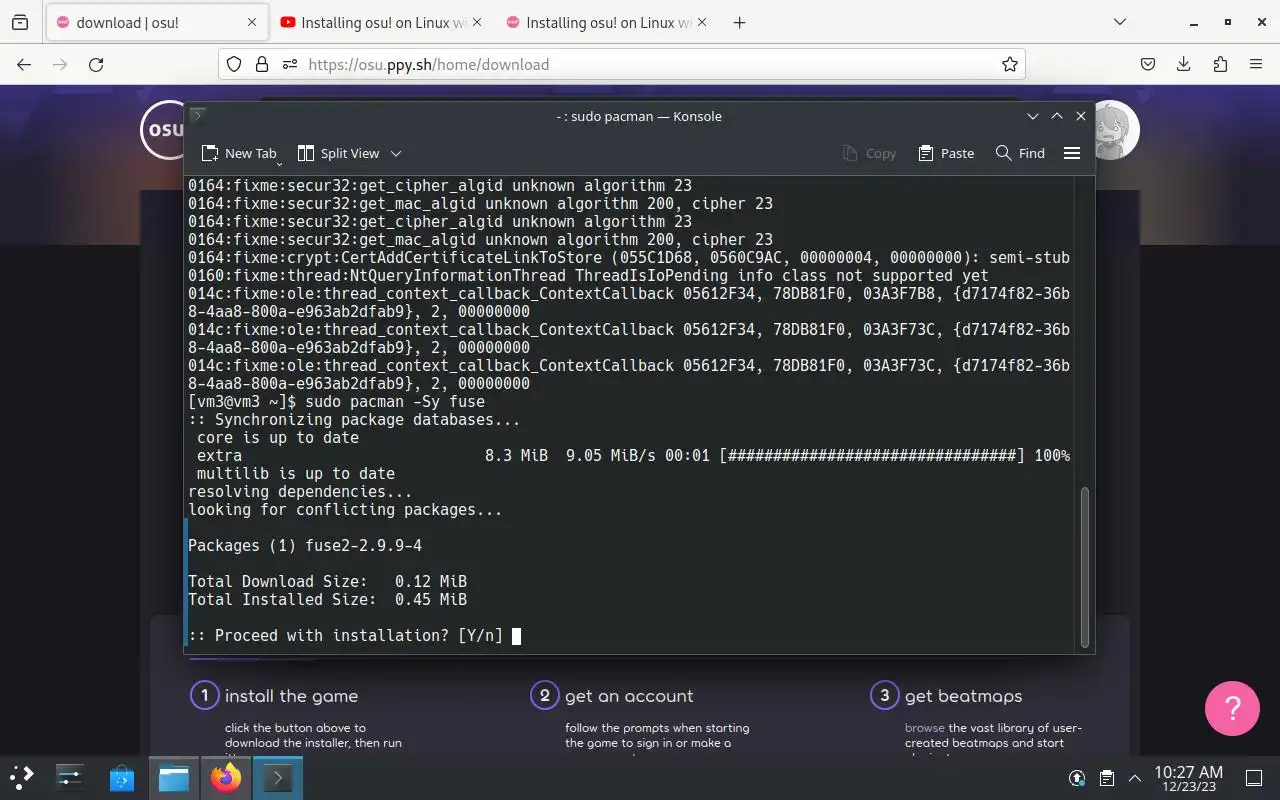The height and width of the screenshot is (800, 1280).
Task: Click the 'install the game' heading
Action: [291, 696]
